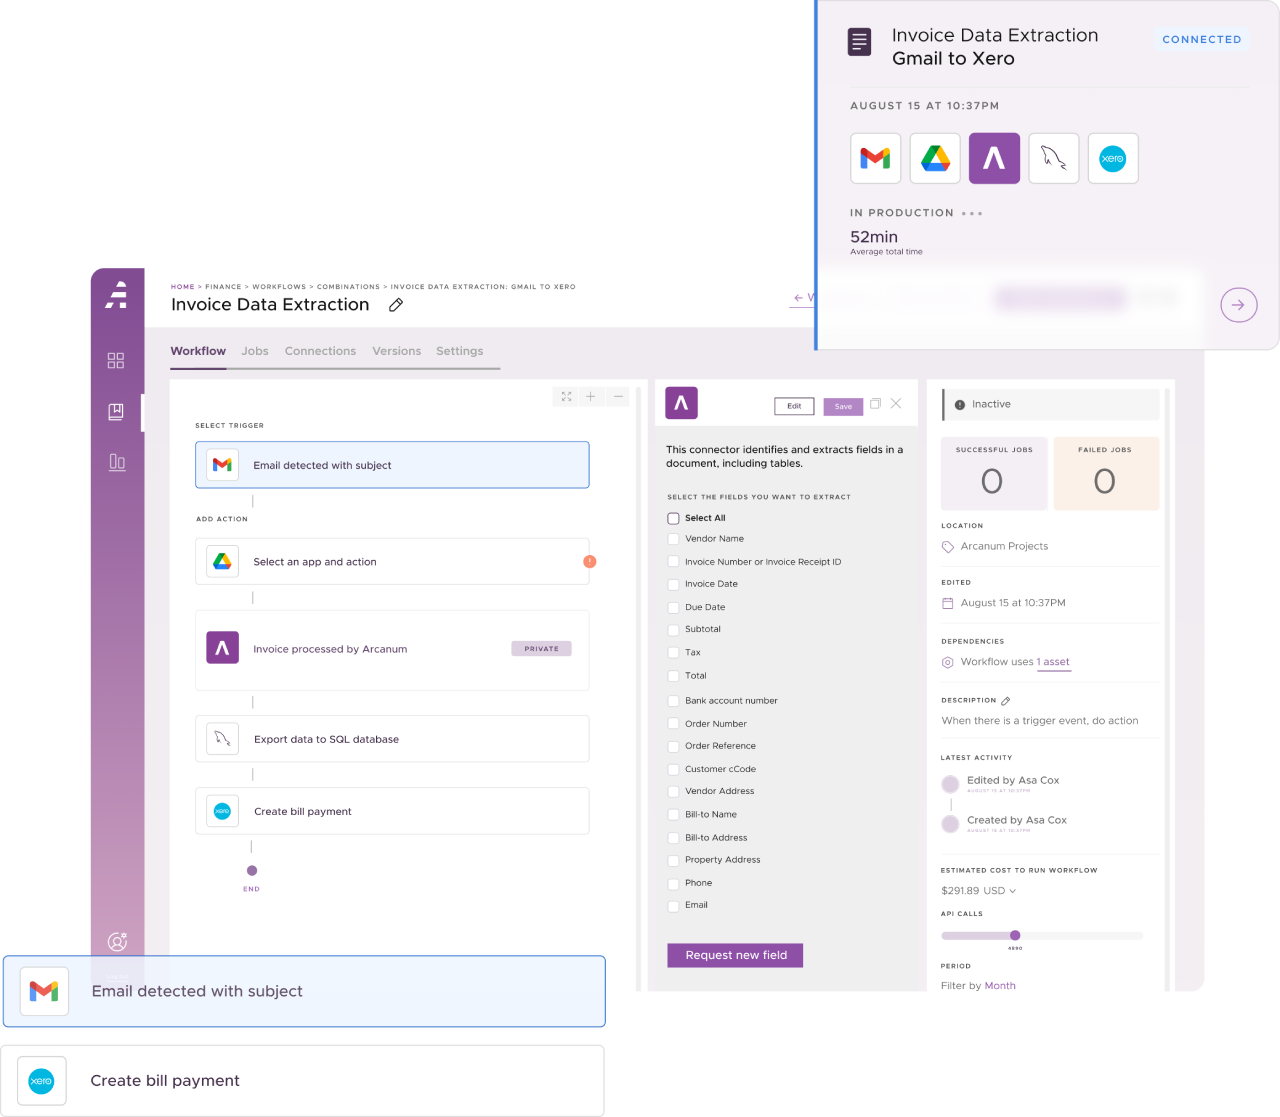Click the Gmail icon in the trigger card
Screen dimensions: 1280x1117
point(221,464)
